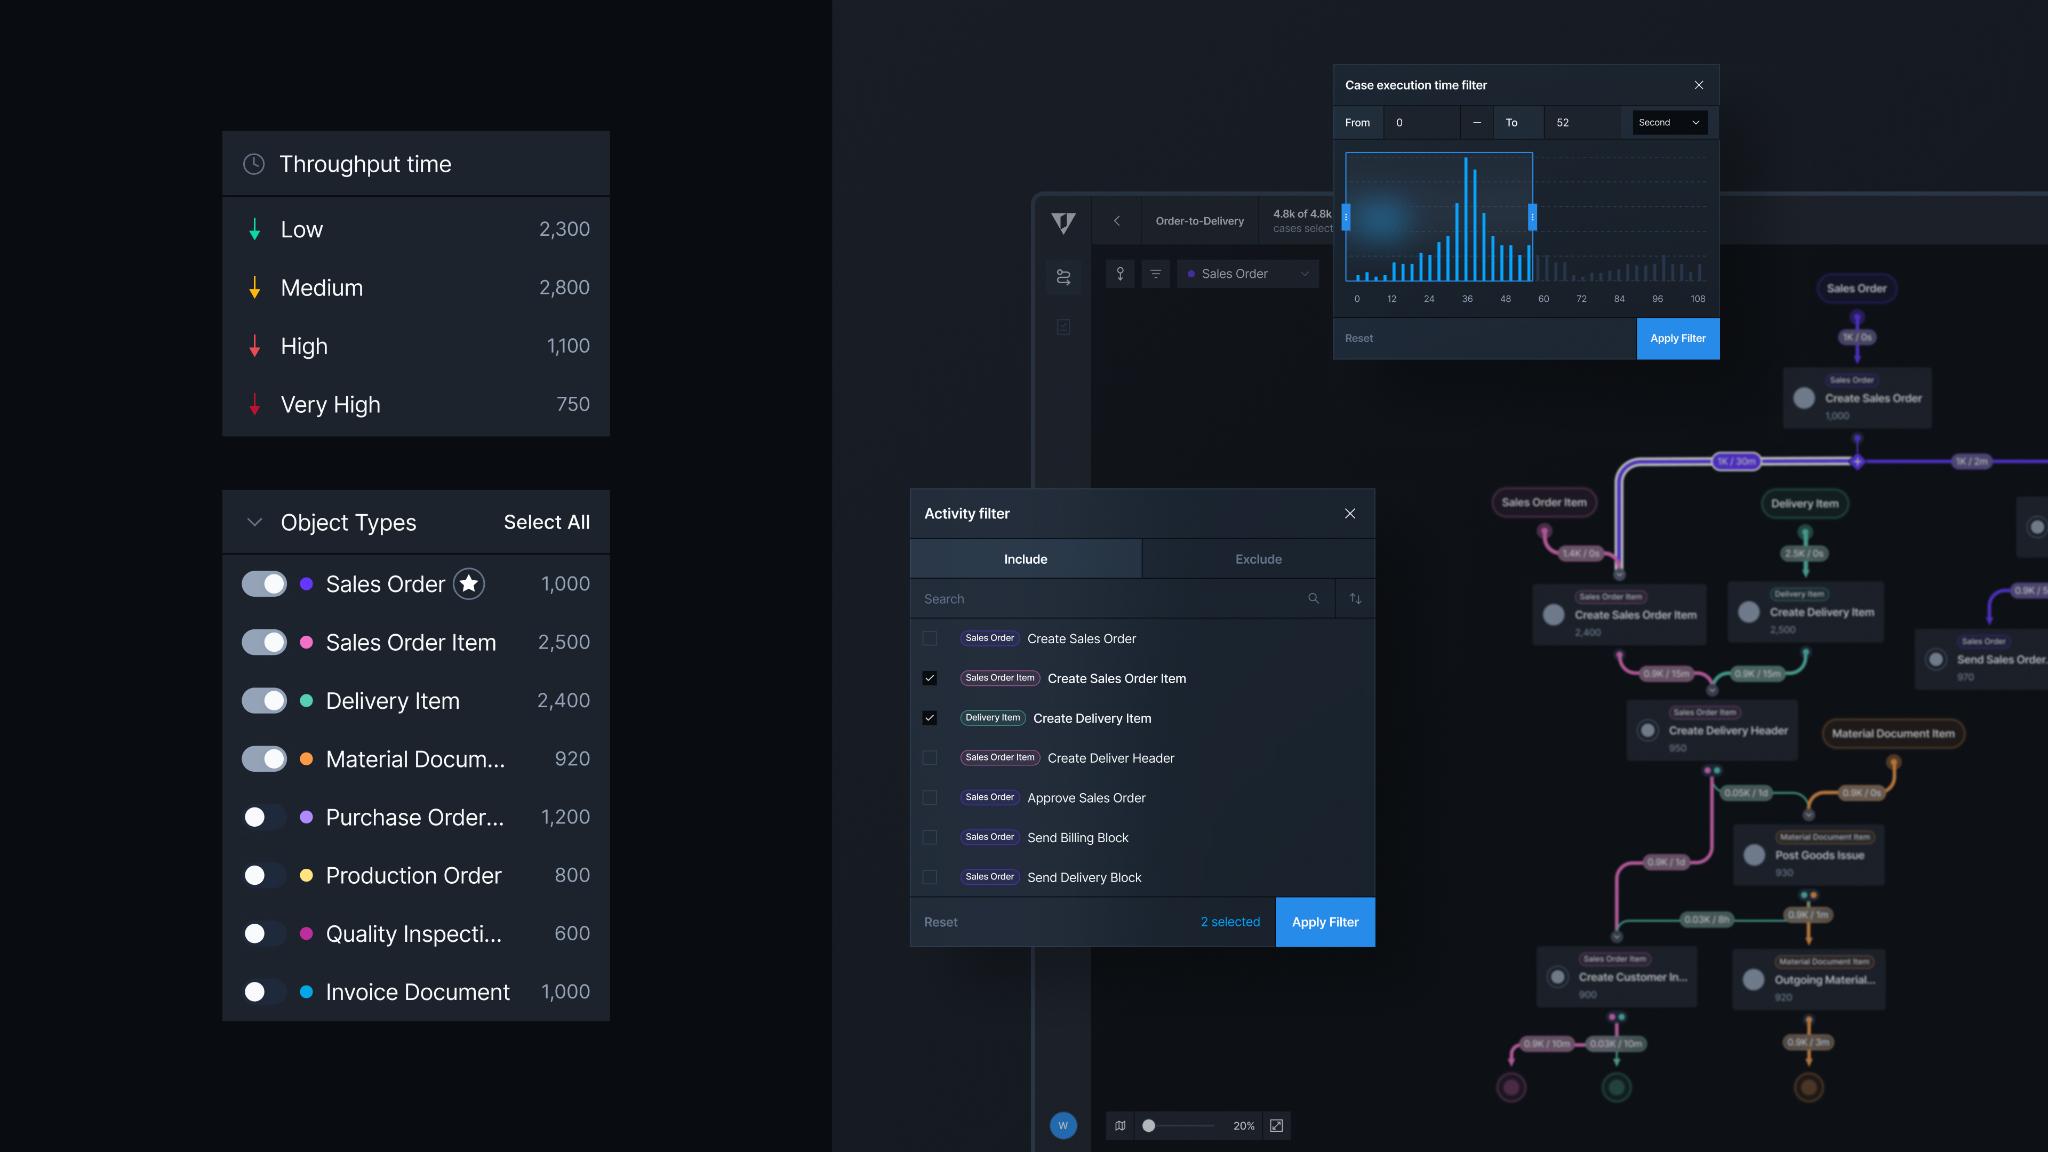Image resolution: width=2048 pixels, height=1152 pixels.
Task: Turn off the Delivery Item toggle
Action: click(264, 701)
